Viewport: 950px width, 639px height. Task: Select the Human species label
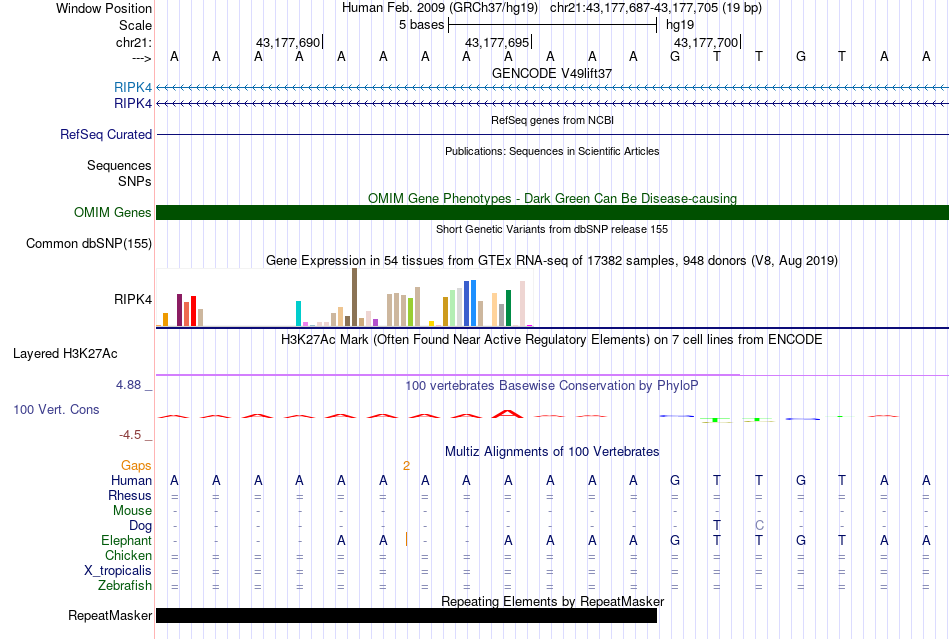coord(131,480)
